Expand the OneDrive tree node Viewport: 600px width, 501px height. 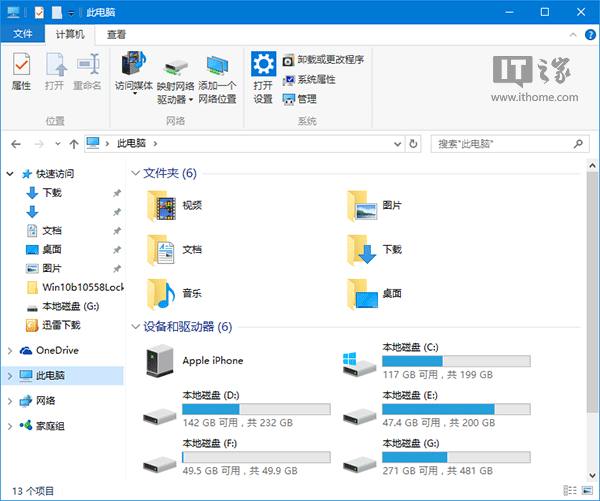tap(10, 350)
